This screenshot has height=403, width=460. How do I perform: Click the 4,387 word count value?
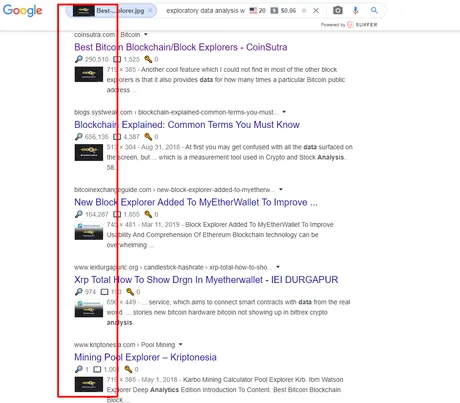click(x=131, y=137)
